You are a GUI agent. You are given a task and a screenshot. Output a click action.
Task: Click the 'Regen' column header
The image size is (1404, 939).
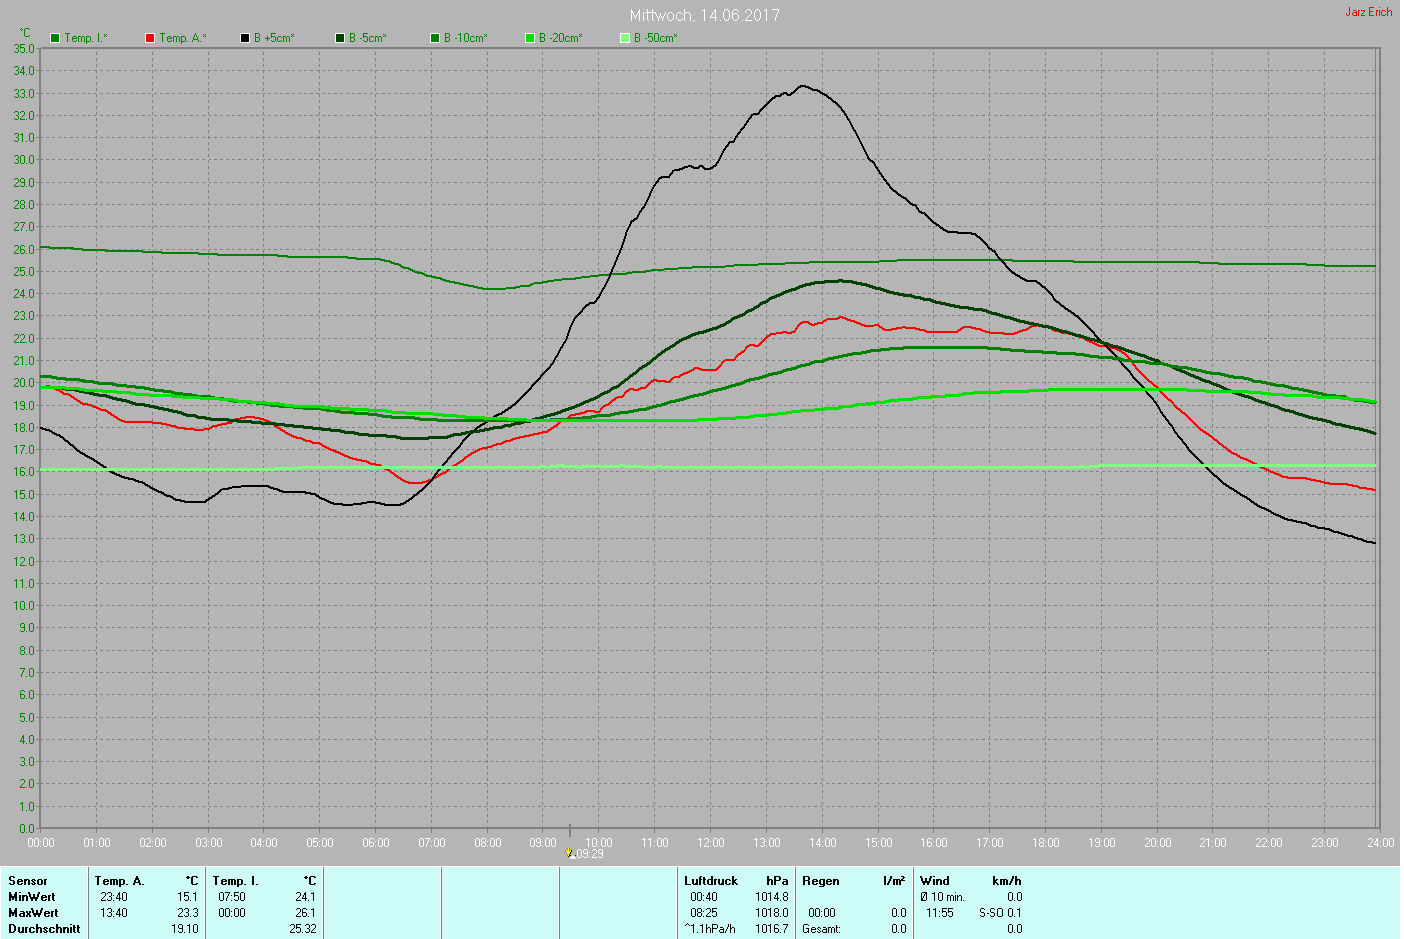821,881
